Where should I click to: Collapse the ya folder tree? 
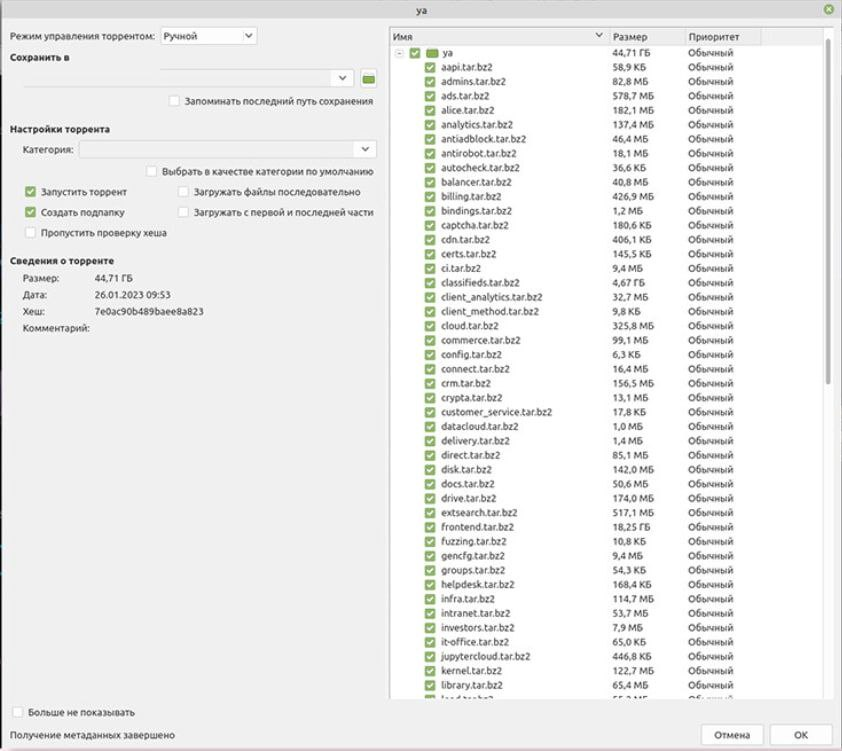click(x=399, y=53)
